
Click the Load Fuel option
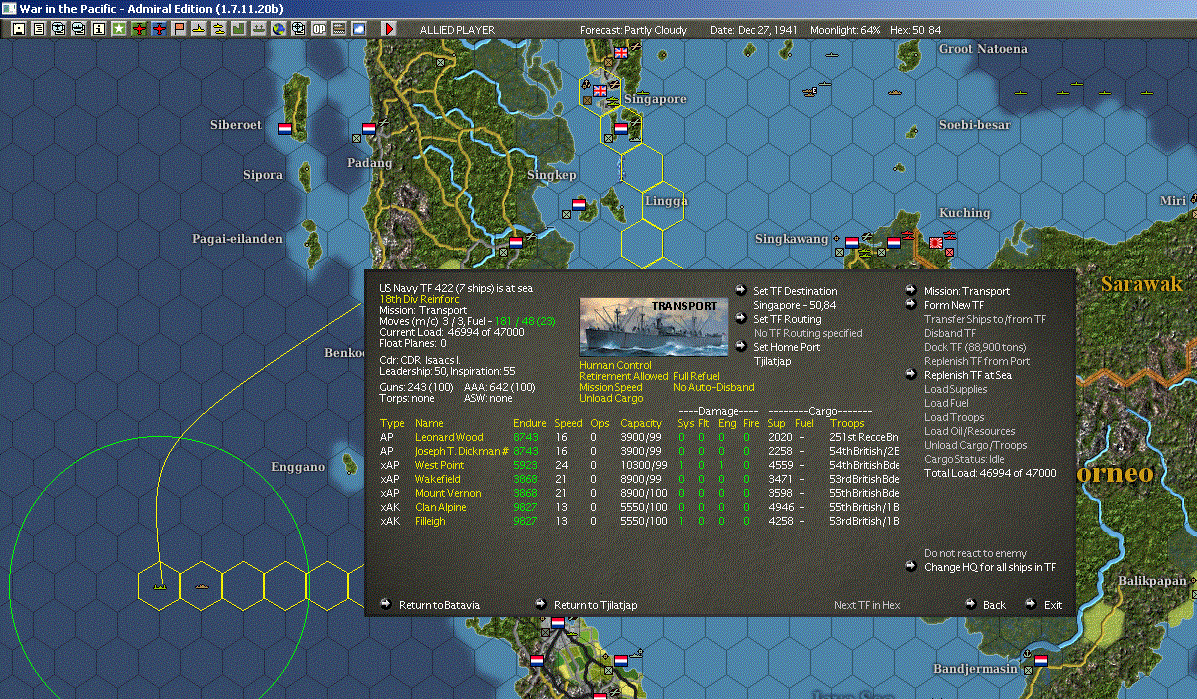click(946, 403)
